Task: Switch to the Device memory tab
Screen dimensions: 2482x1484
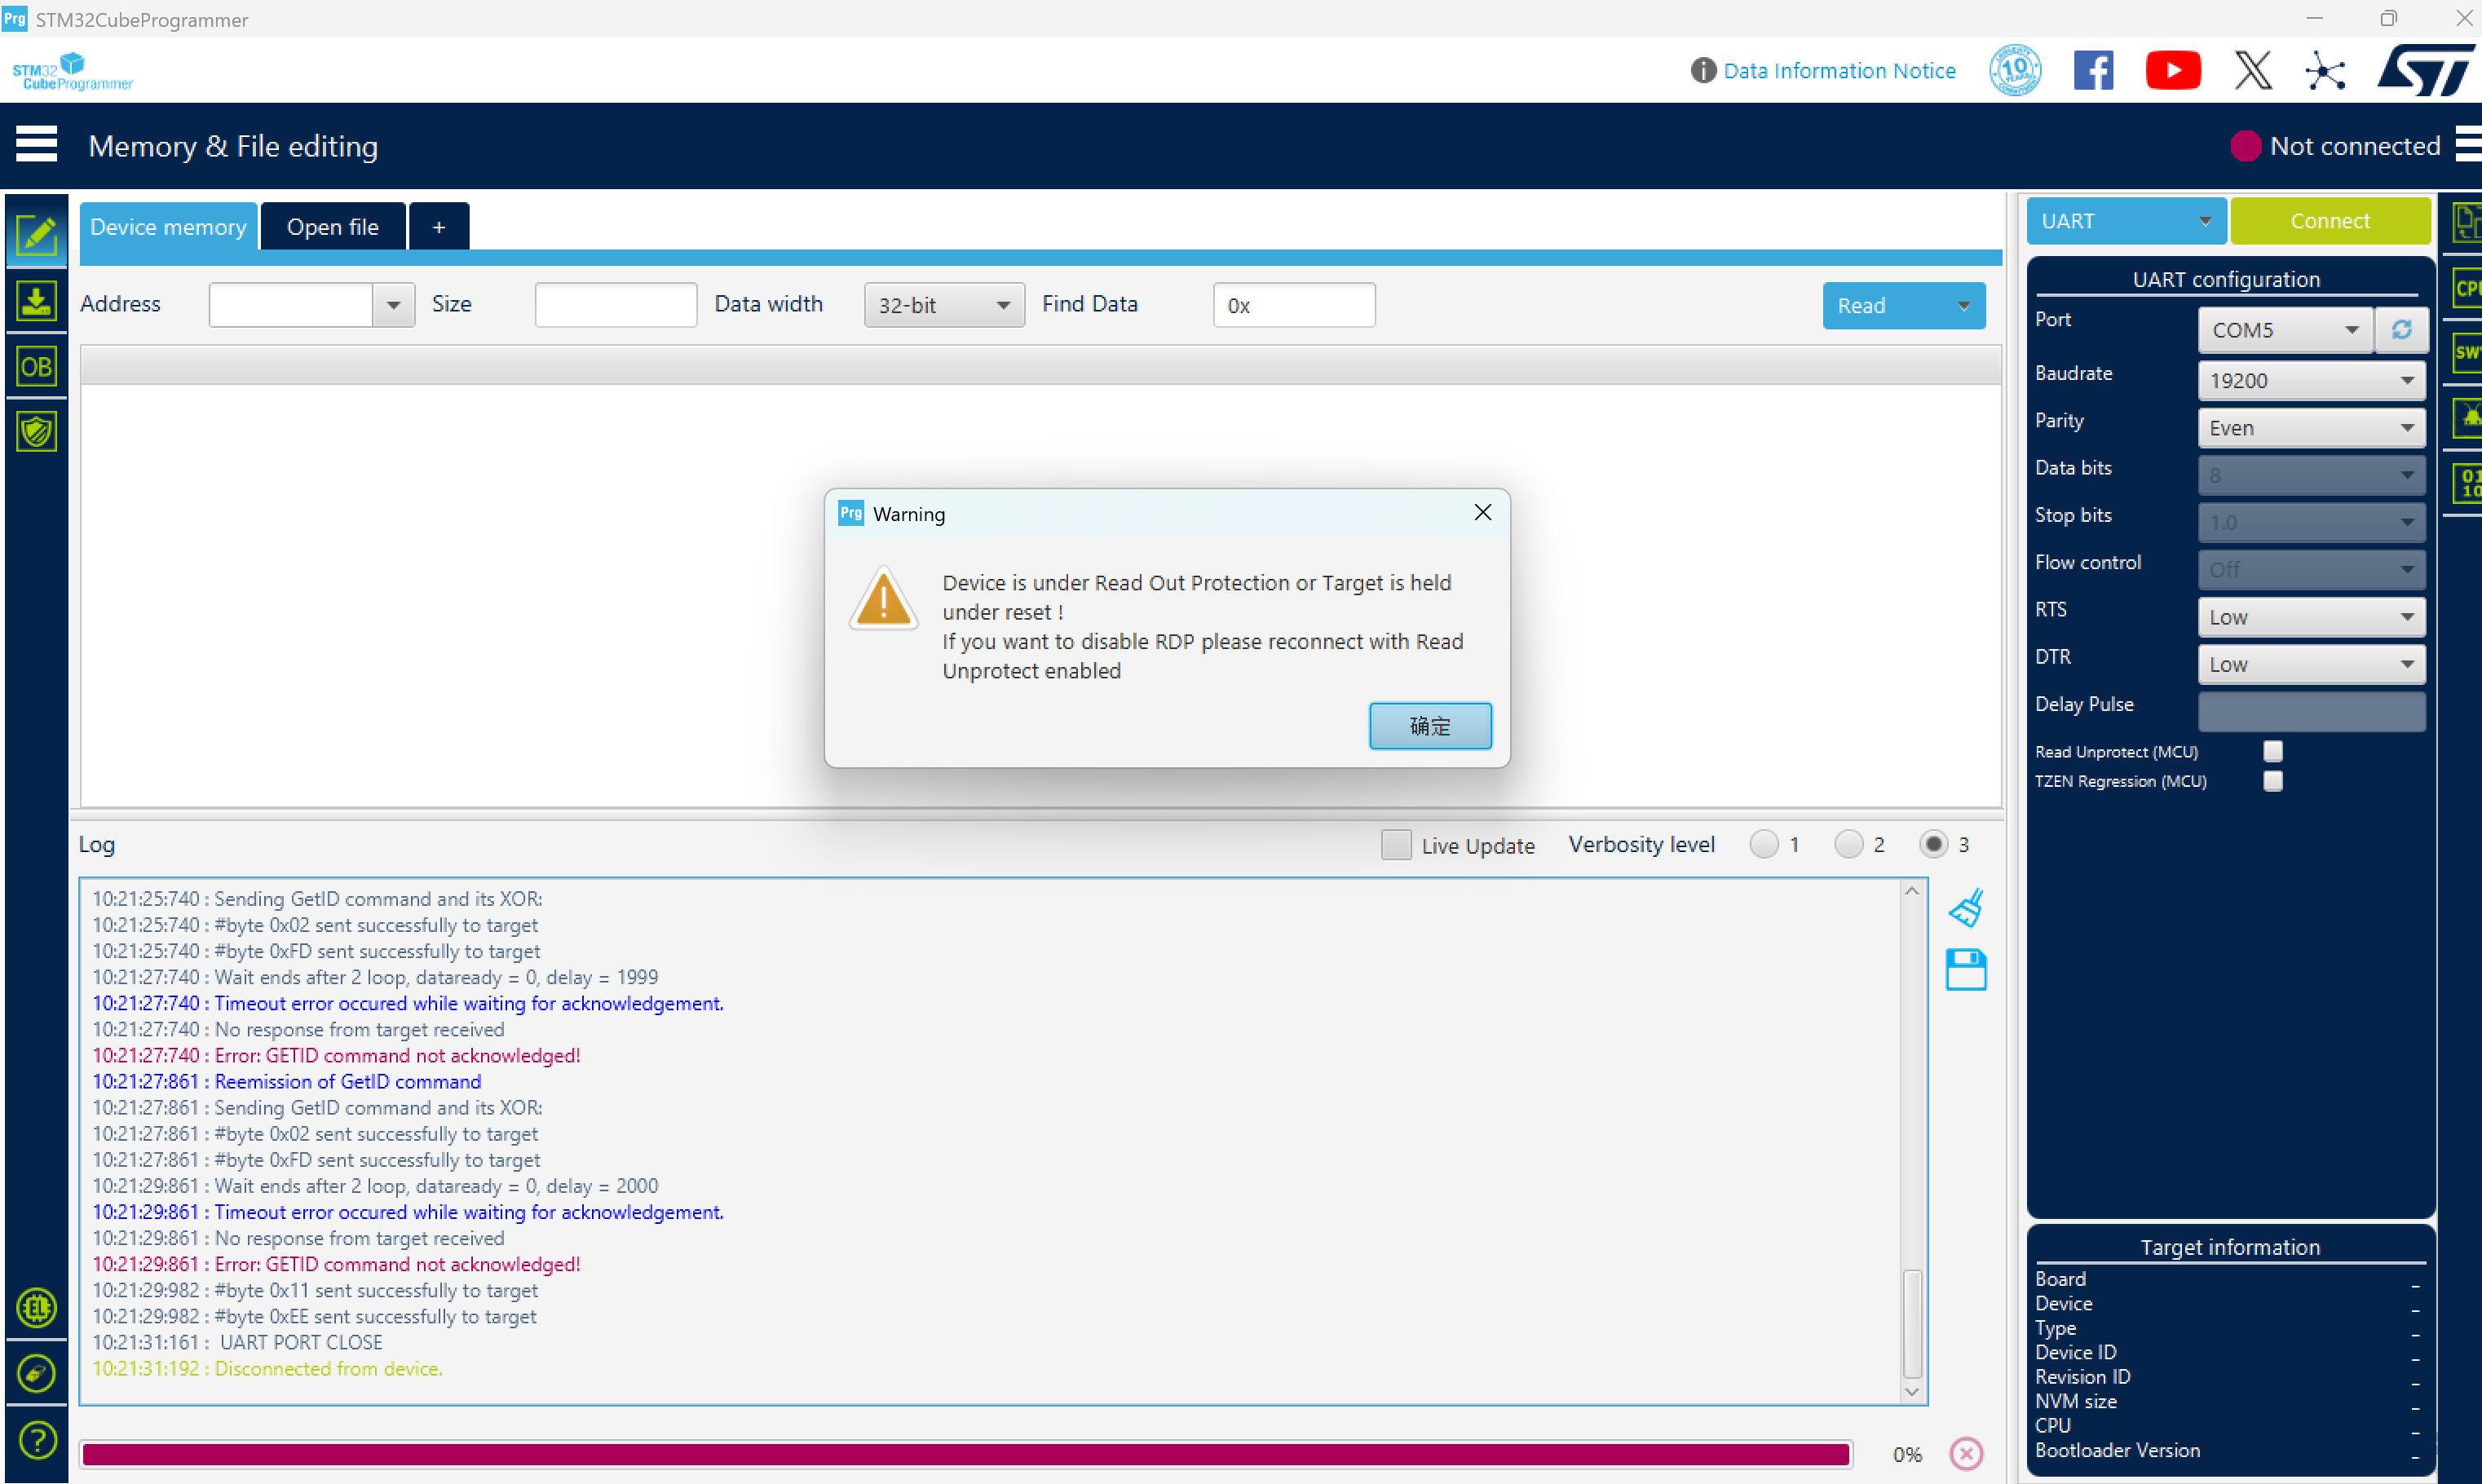Action: click(x=168, y=227)
